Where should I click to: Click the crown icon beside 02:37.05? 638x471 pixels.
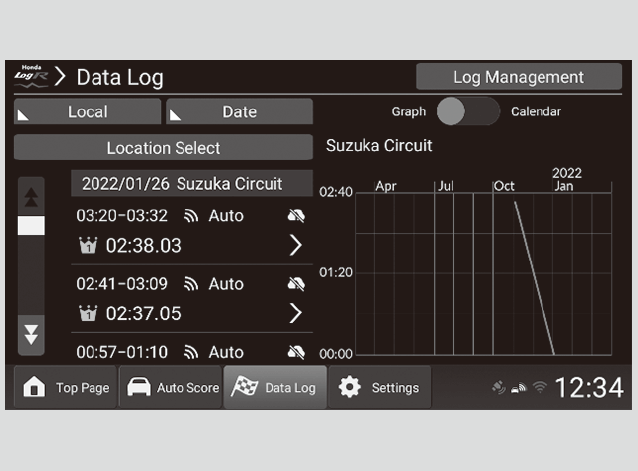(87, 314)
